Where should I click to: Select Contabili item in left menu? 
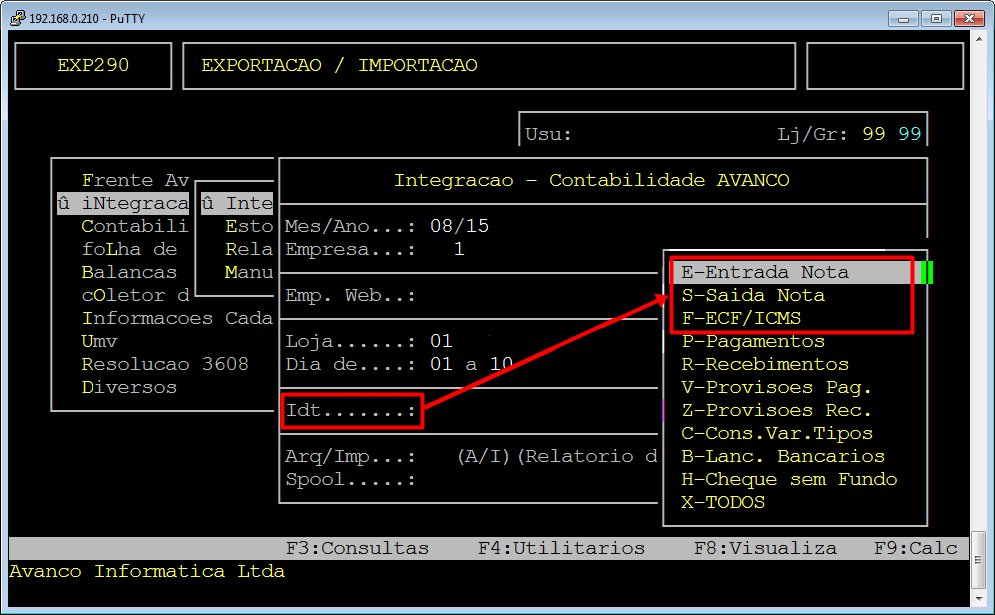pyautogui.click(x=134, y=226)
